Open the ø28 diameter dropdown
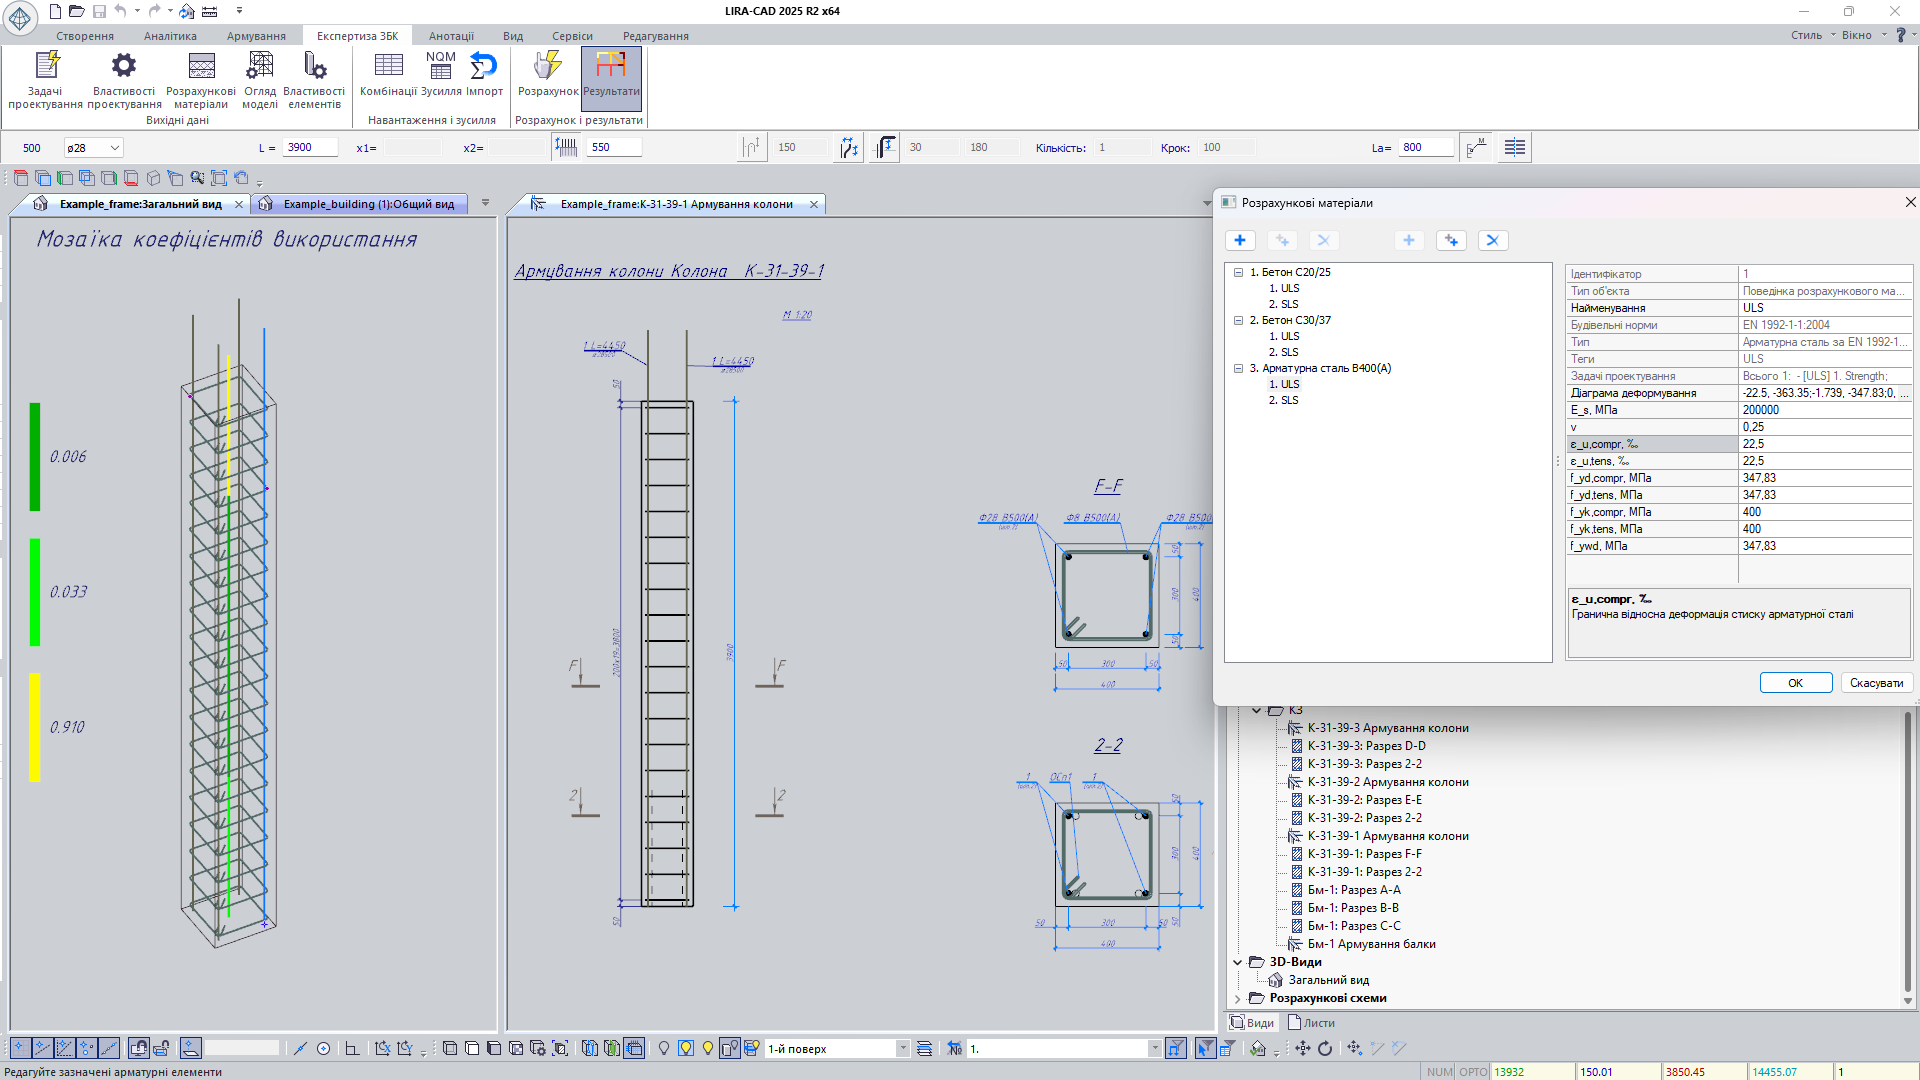The width and height of the screenshot is (1920, 1080). click(115, 148)
